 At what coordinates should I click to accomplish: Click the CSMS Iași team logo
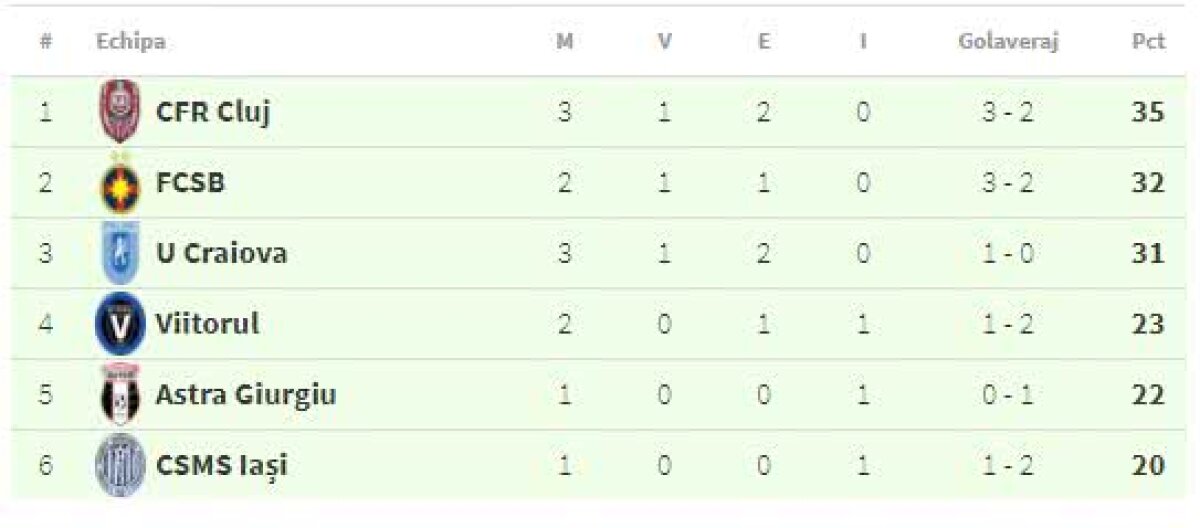pos(120,466)
